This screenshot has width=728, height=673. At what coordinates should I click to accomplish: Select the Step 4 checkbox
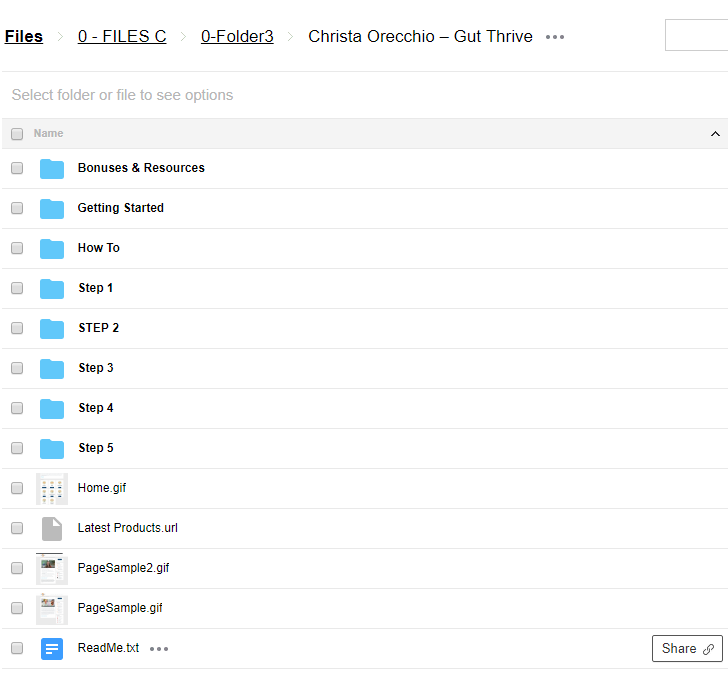pos(17,408)
